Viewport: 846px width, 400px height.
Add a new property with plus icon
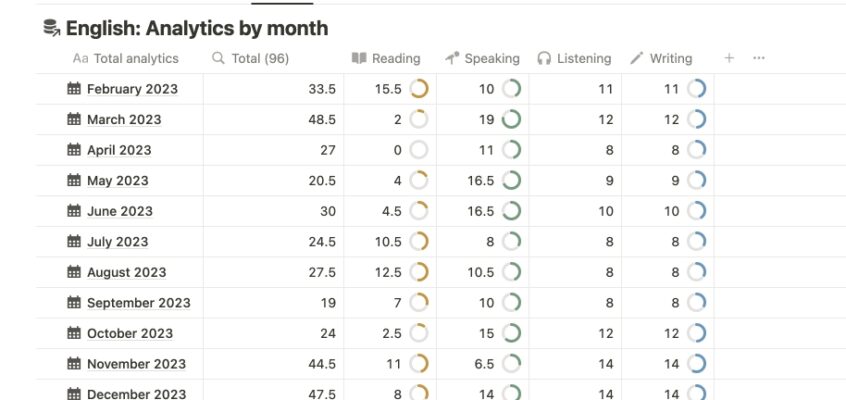tap(729, 58)
